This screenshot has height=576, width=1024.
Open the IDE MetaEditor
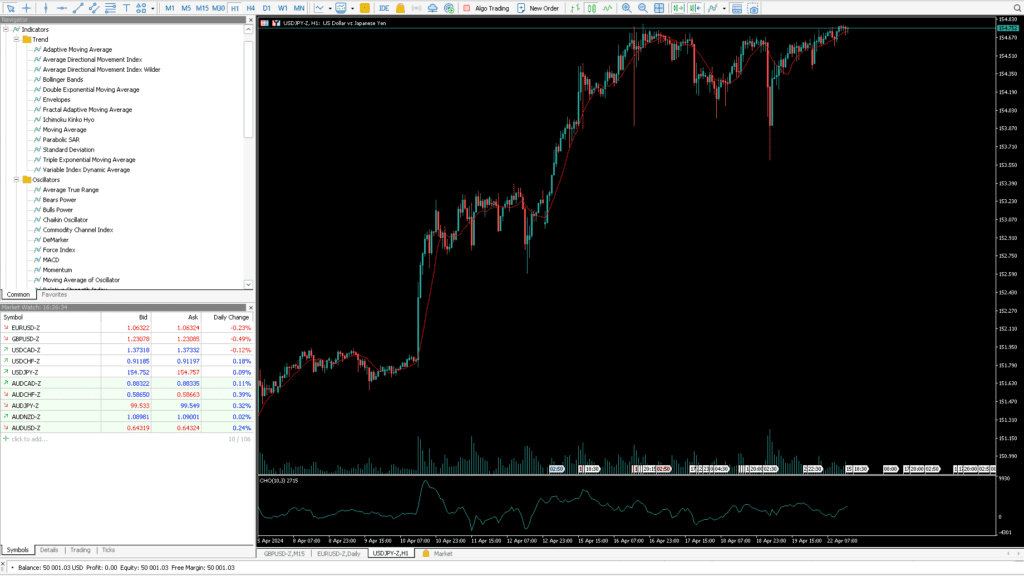(384, 8)
